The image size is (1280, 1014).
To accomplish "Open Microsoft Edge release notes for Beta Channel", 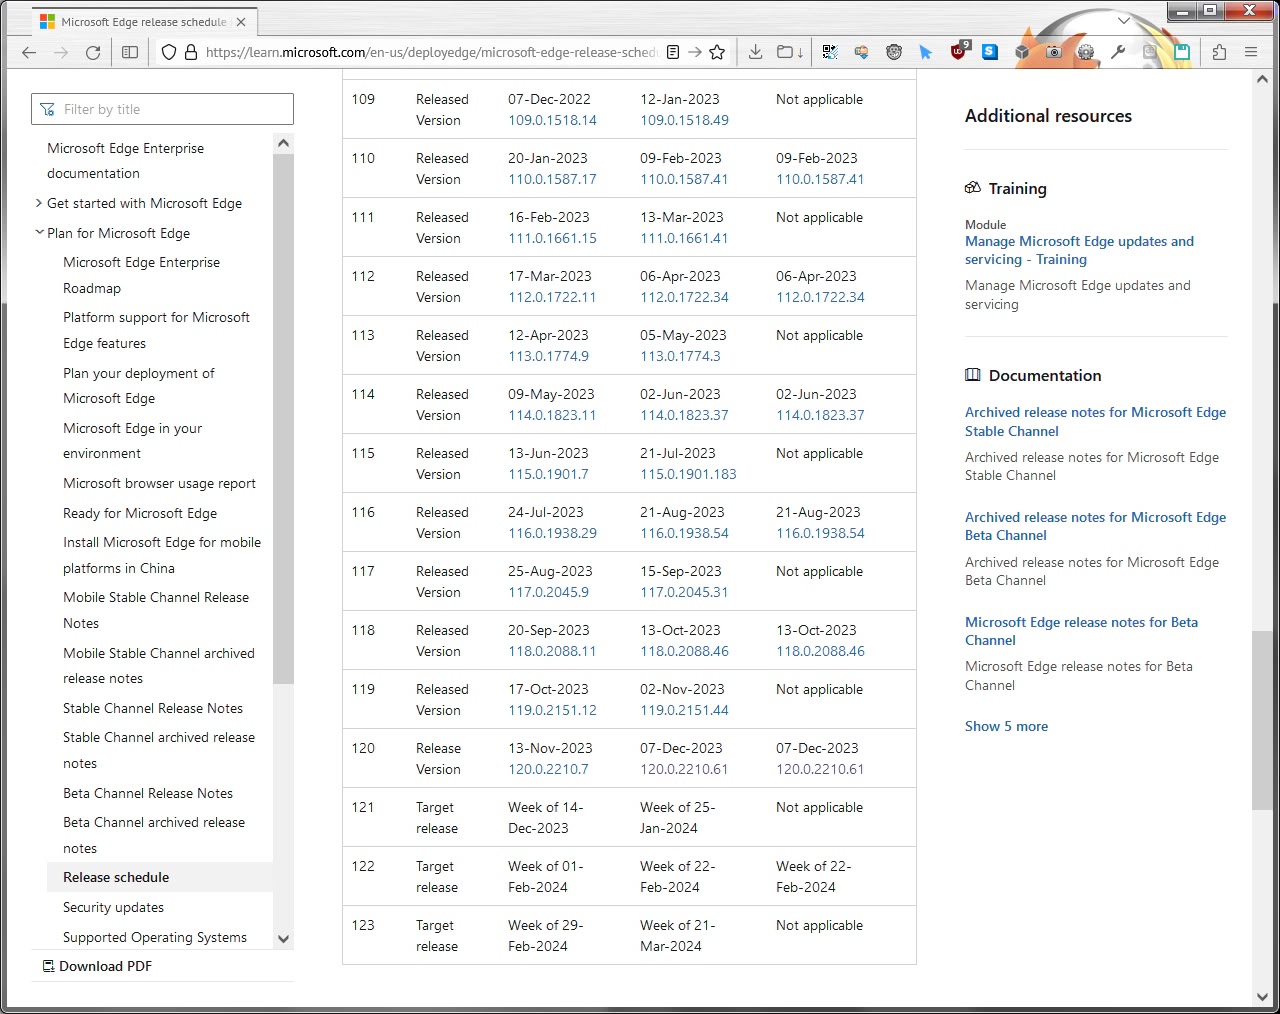I will 1081,631.
